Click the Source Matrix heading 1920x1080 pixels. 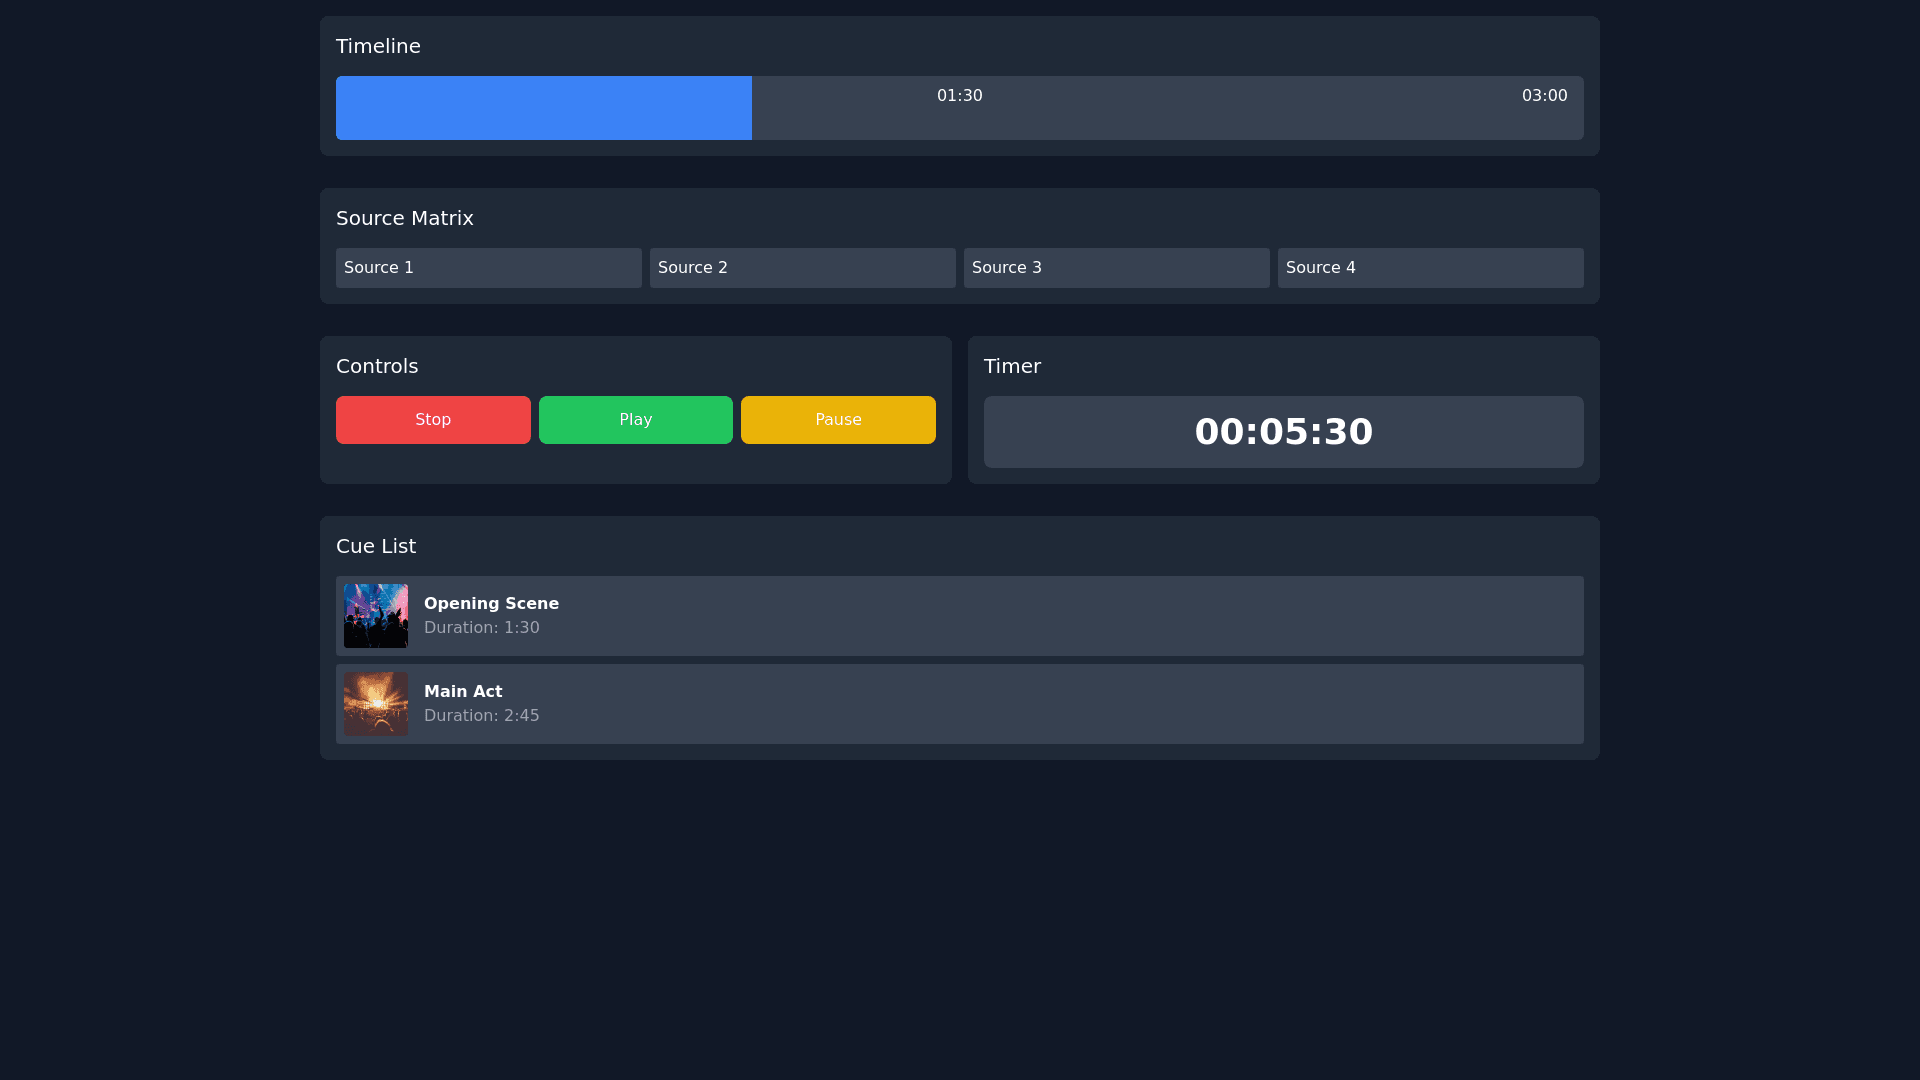404,218
